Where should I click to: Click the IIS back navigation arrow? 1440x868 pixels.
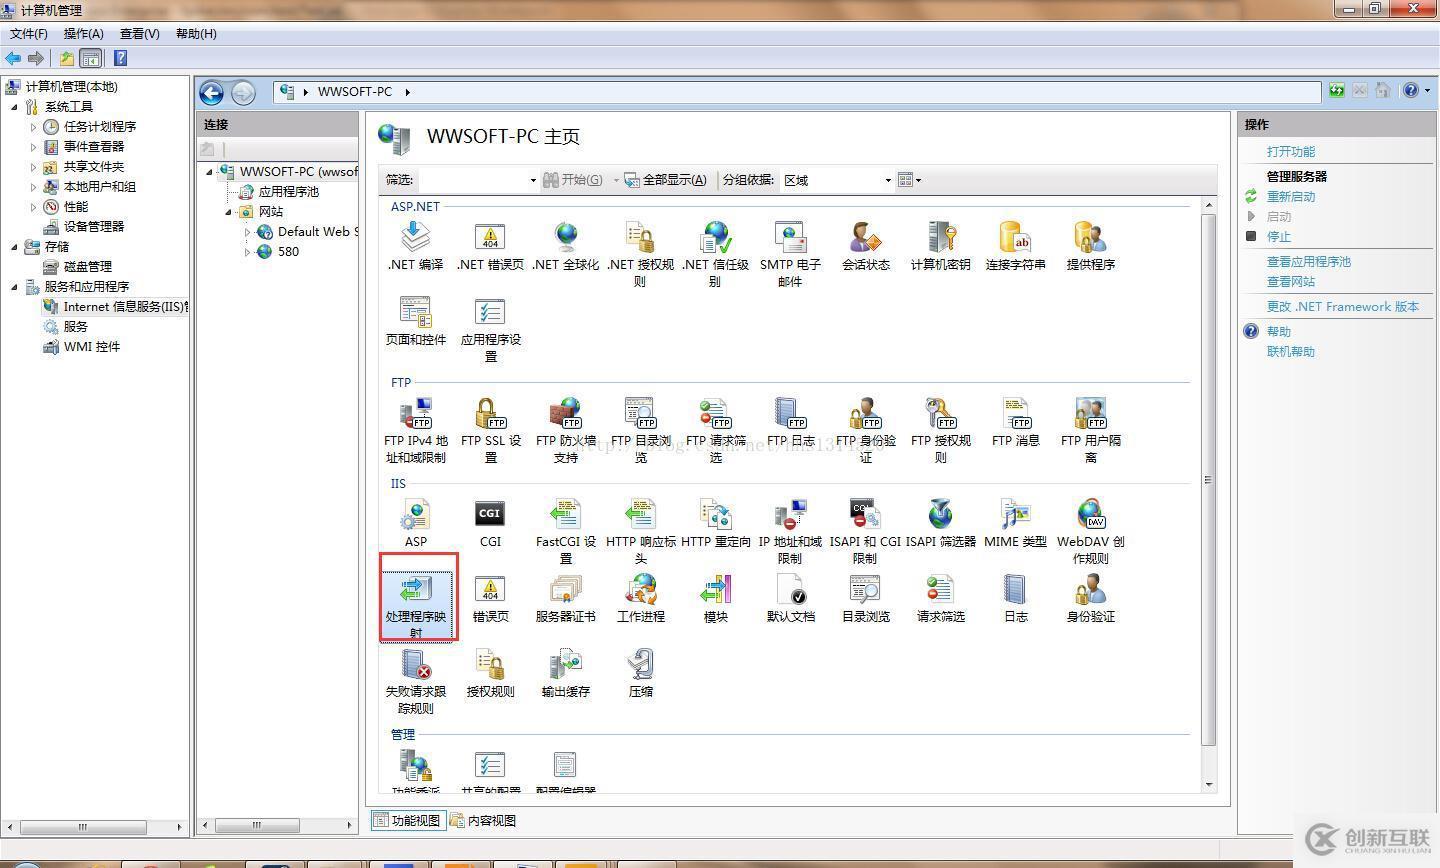coord(211,93)
